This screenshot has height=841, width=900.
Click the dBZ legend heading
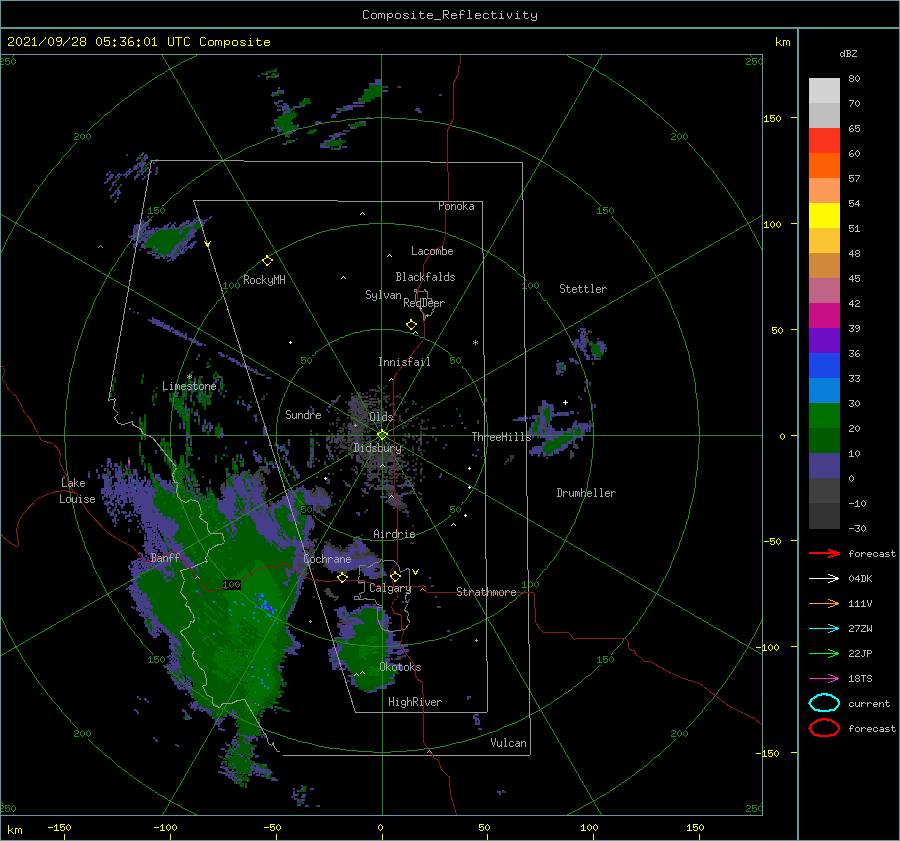pyautogui.click(x=848, y=53)
